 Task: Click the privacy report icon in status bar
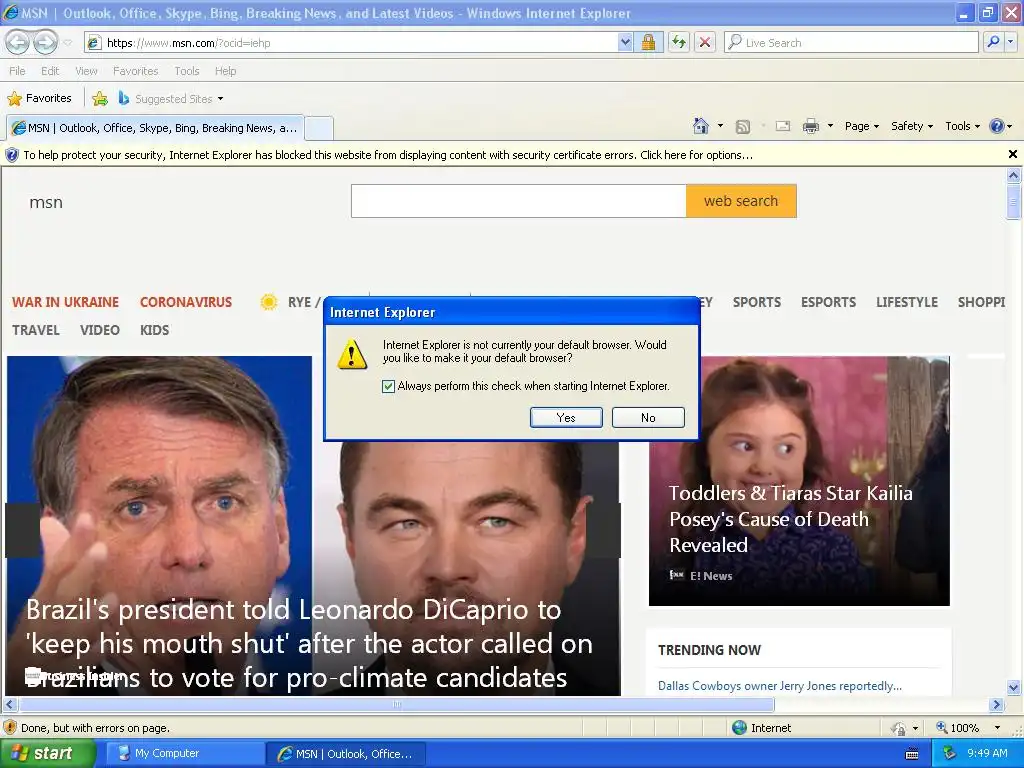(x=899, y=728)
